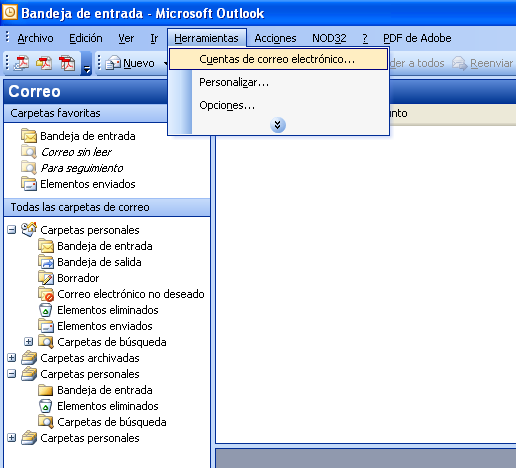Select Bandeja de entrada in favorites
Screen dimensions: 516x468
[x=88, y=136]
